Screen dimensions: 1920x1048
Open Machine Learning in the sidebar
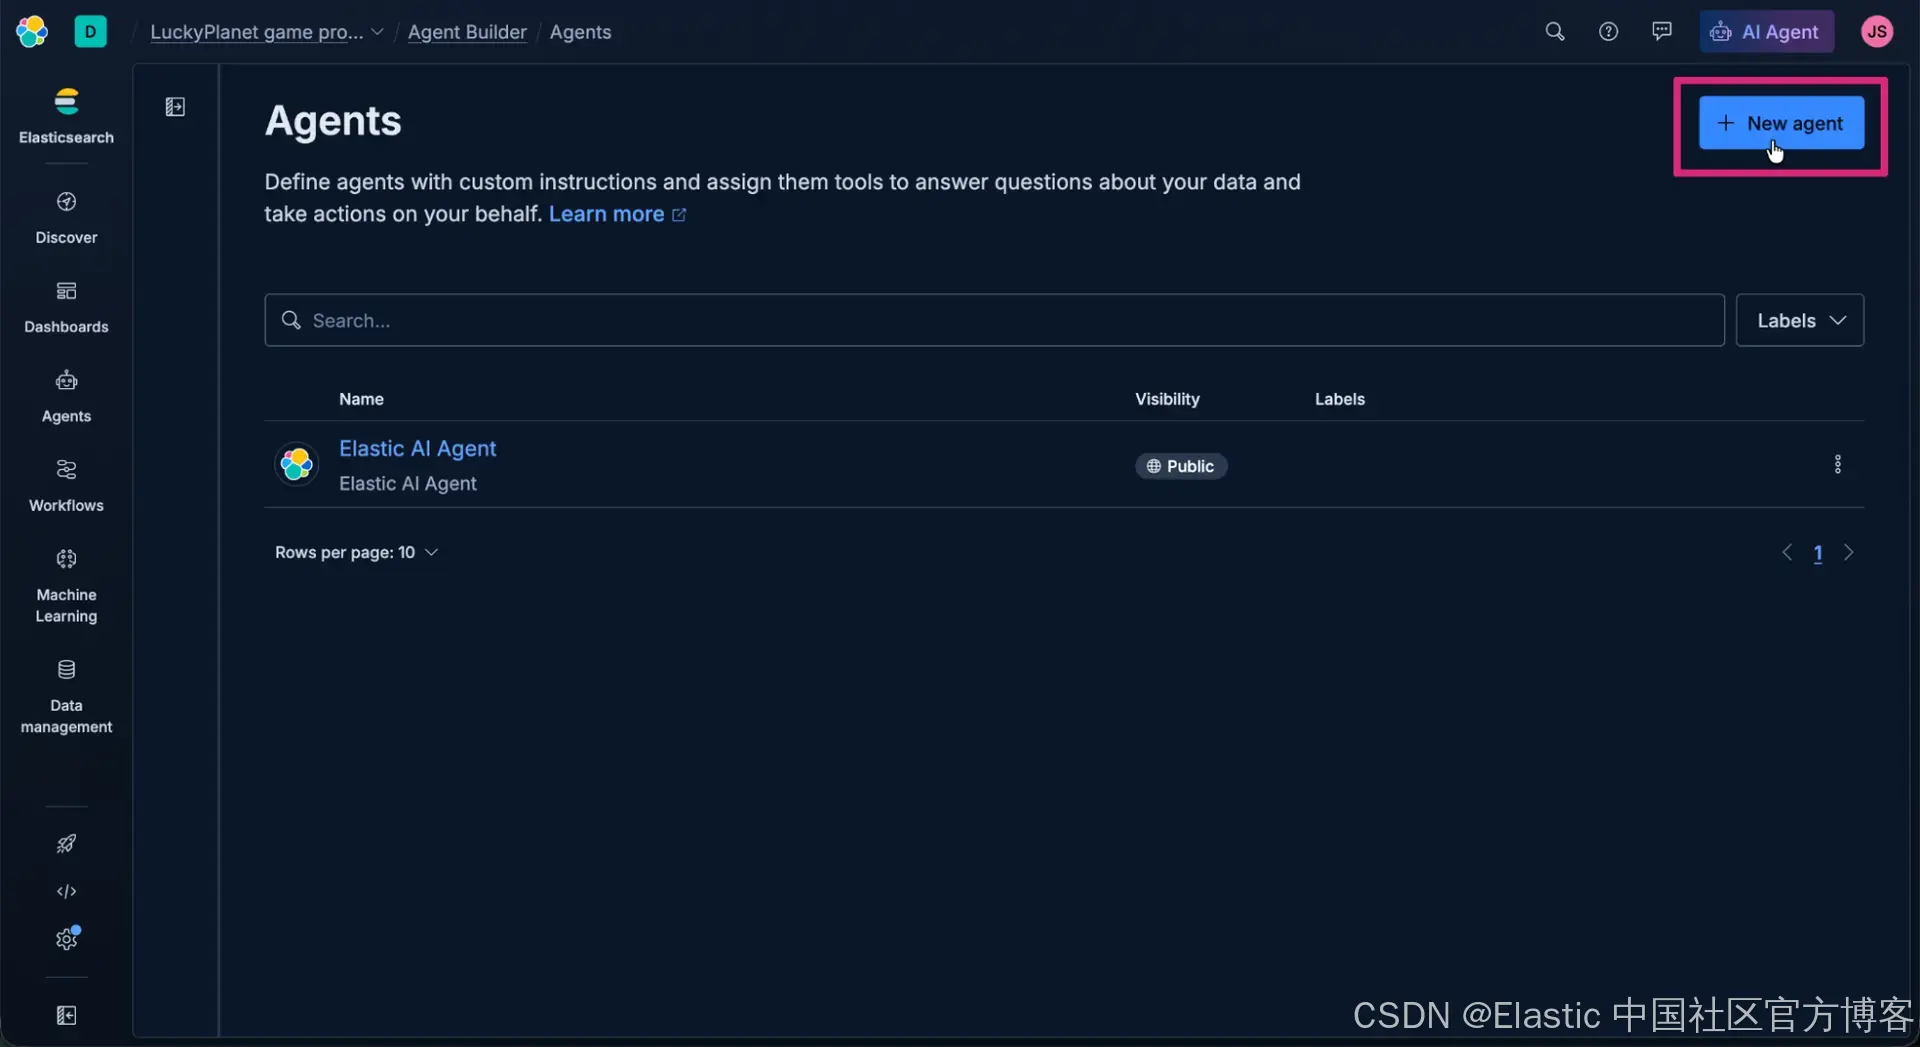click(x=66, y=585)
